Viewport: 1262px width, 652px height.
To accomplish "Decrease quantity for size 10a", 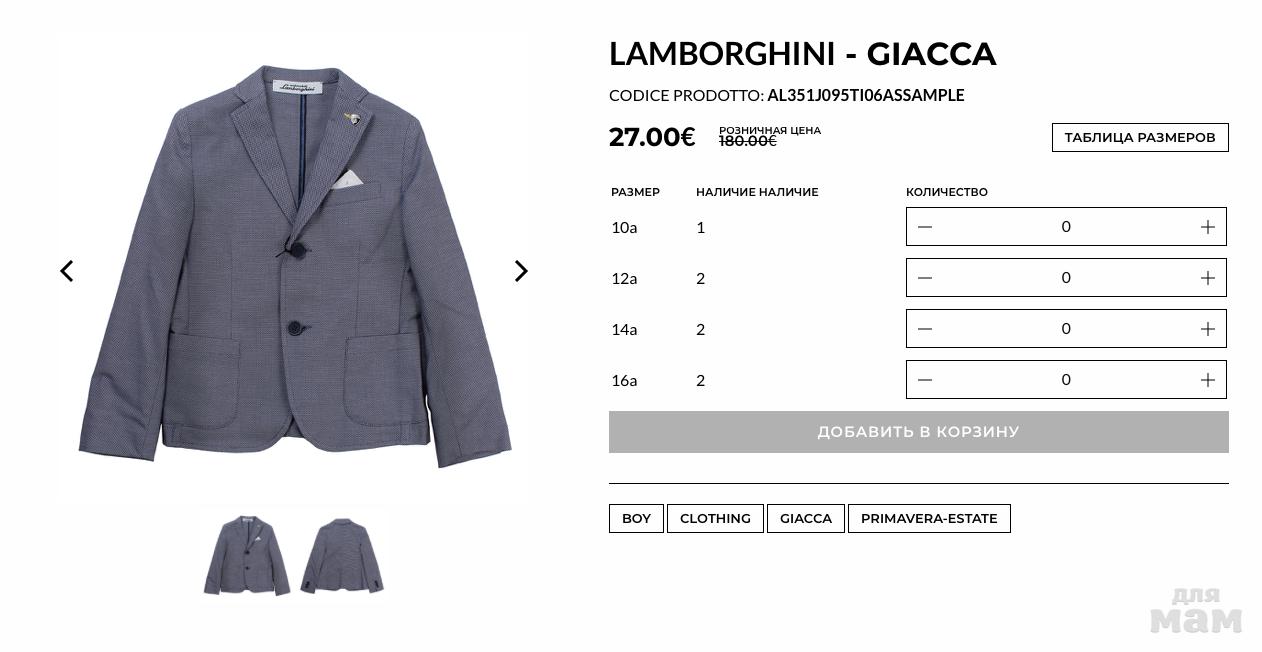I will [925, 227].
